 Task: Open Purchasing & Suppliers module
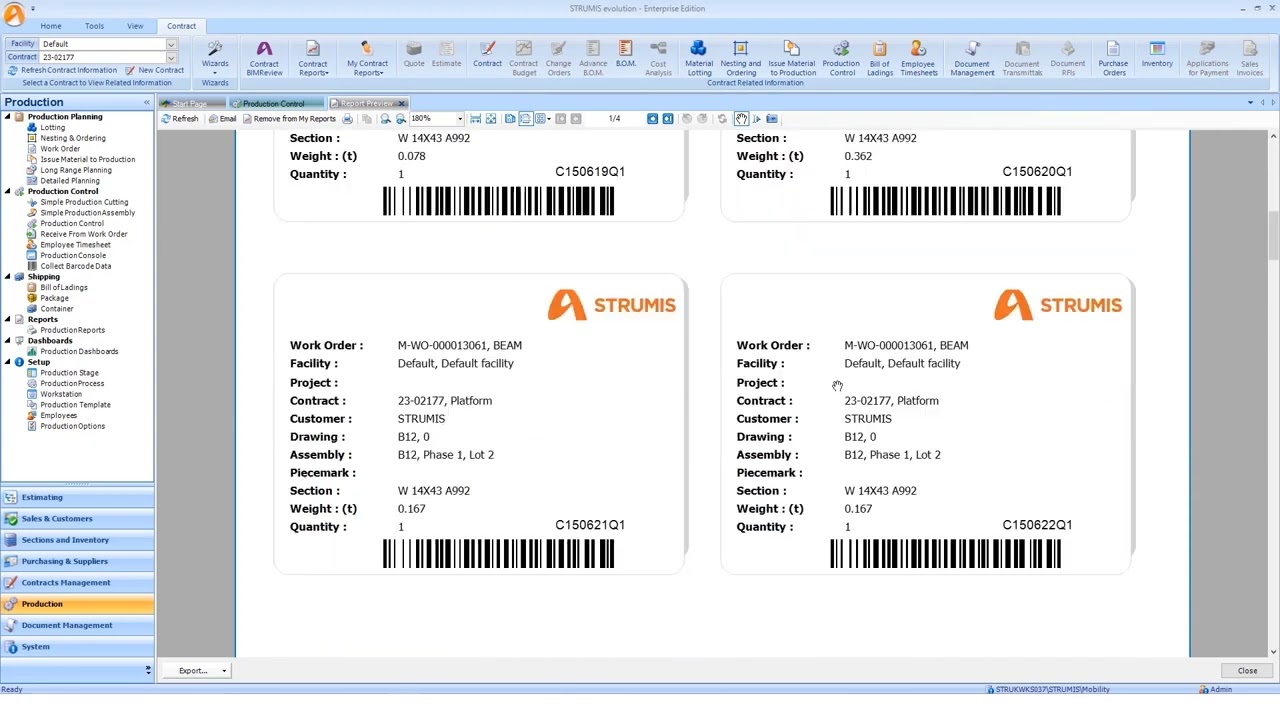point(78,561)
